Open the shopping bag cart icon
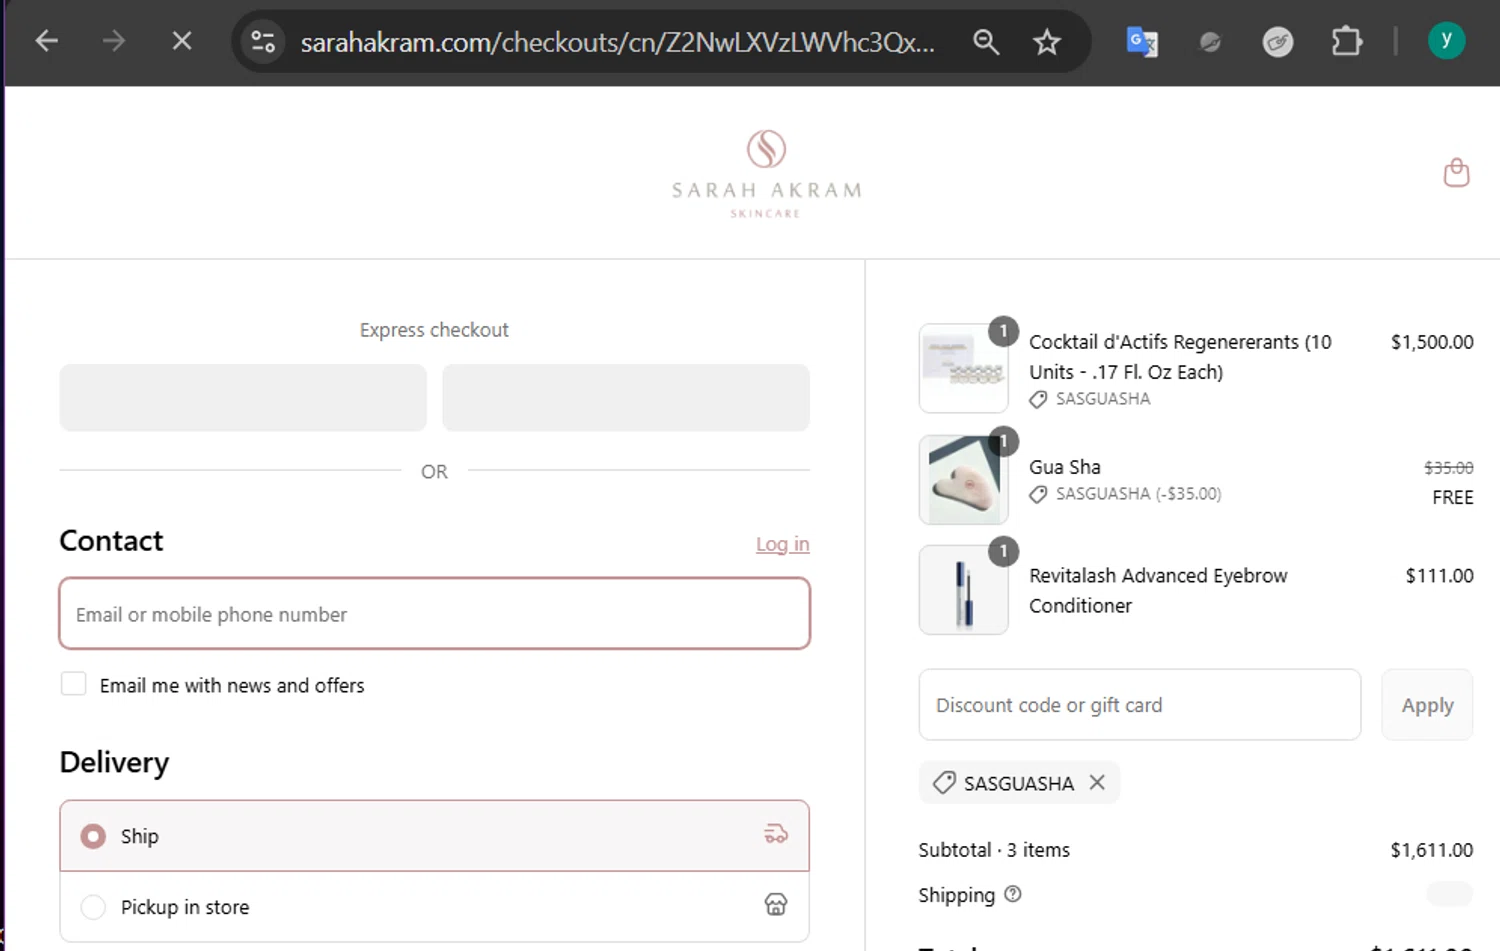This screenshot has height=951, width=1500. pyautogui.click(x=1456, y=173)
